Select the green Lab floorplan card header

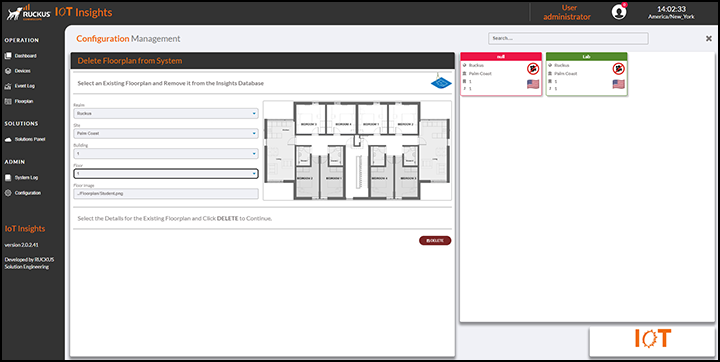pyautogui.click(x=586, y=56)
